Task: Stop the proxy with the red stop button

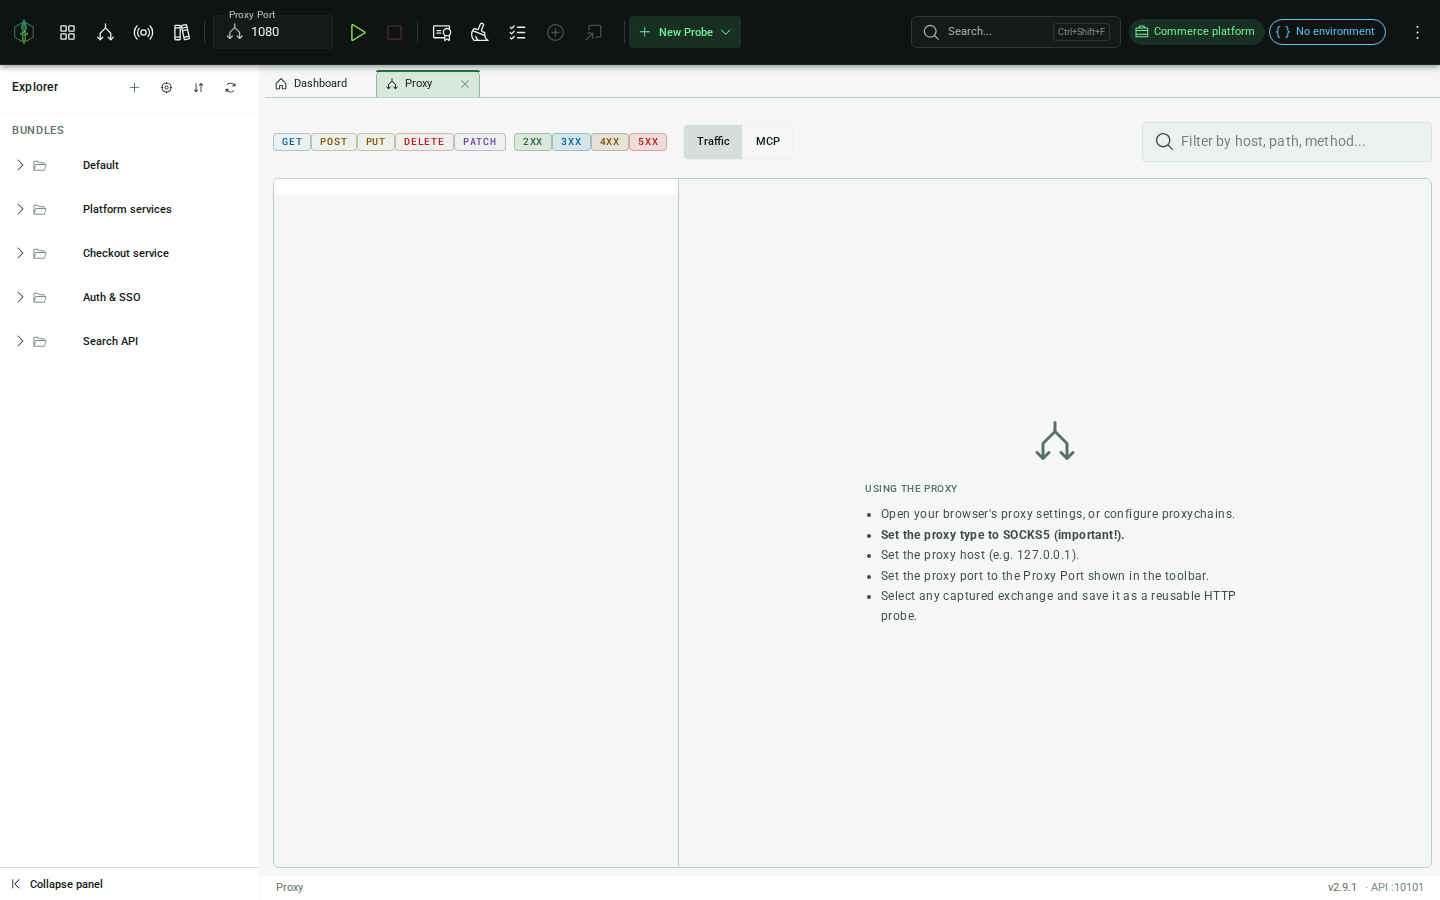Action: pyautogui.click(x=394, y=32)
